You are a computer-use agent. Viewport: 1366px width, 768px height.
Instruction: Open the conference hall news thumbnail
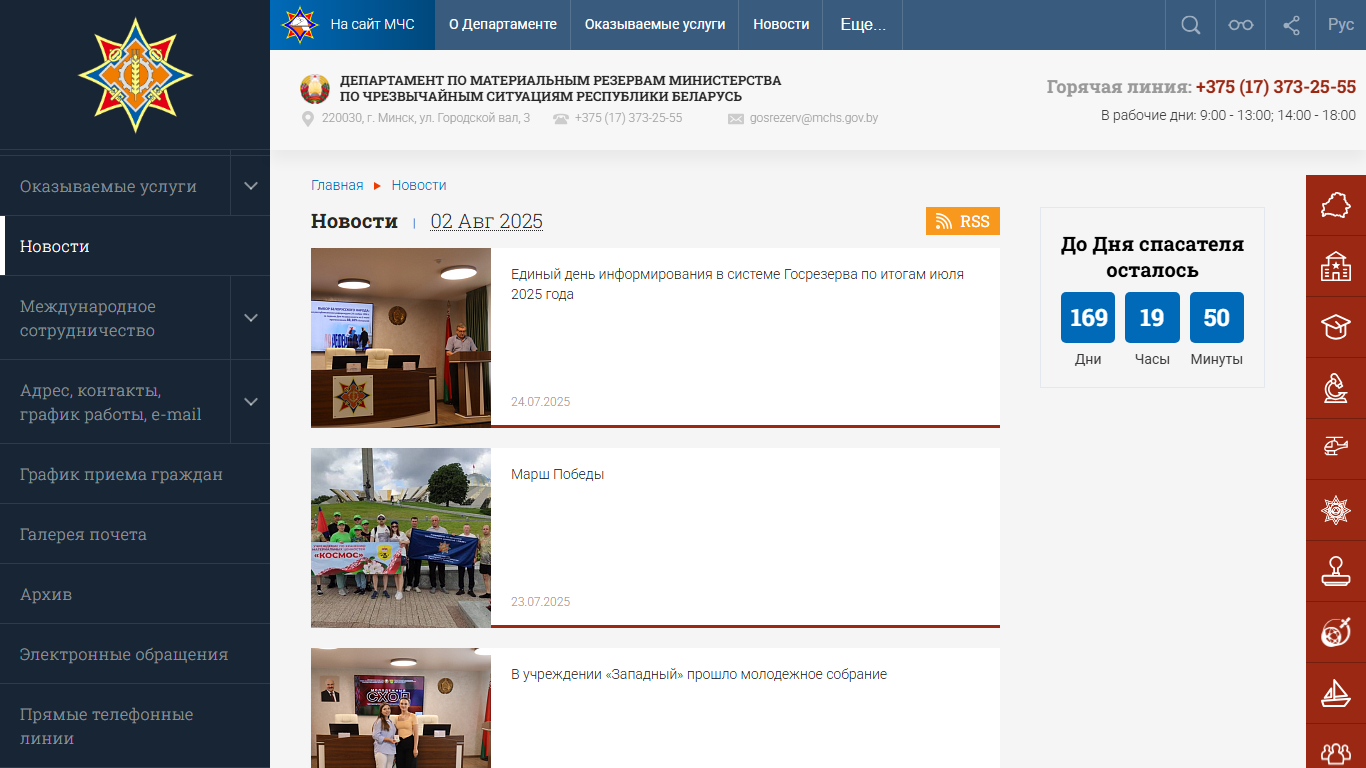click(x=401, y=338)
